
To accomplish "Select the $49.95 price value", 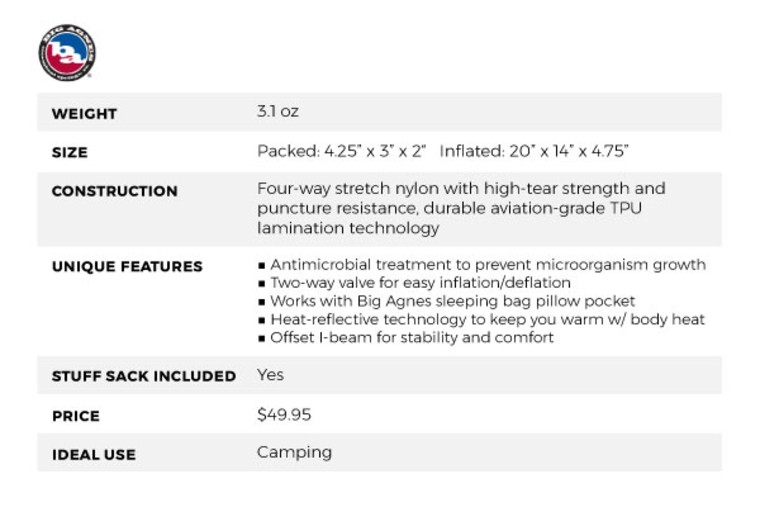I will [x=284, y=414].
